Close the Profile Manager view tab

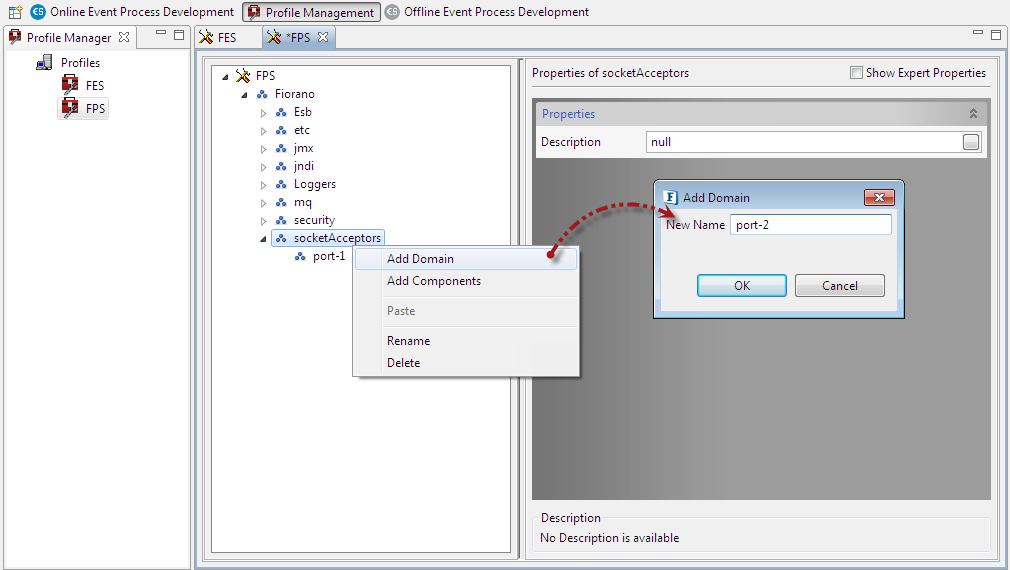click(124, 37)
